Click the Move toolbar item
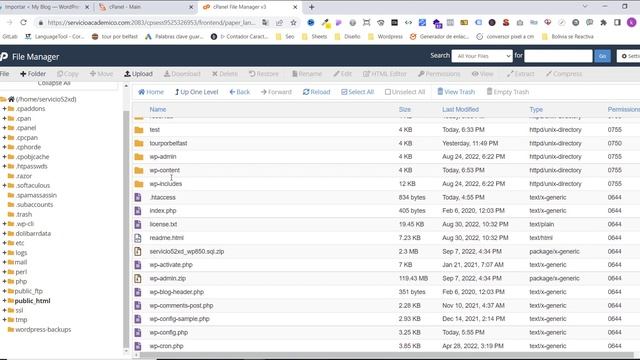Screen dimensions: 640x360 pos(101,74)
